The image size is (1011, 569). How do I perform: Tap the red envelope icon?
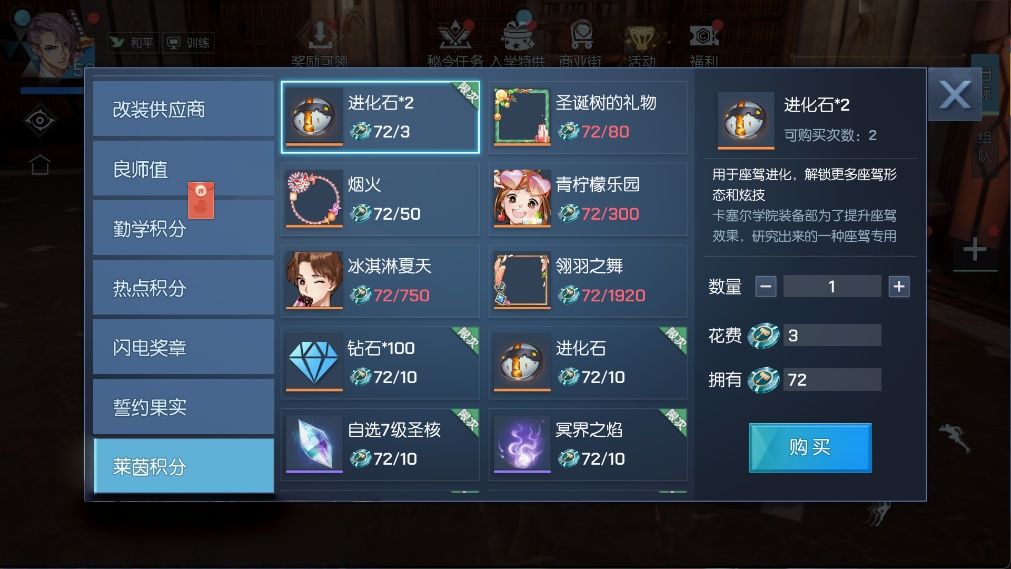pyautogui.click(x=201, y=201)
